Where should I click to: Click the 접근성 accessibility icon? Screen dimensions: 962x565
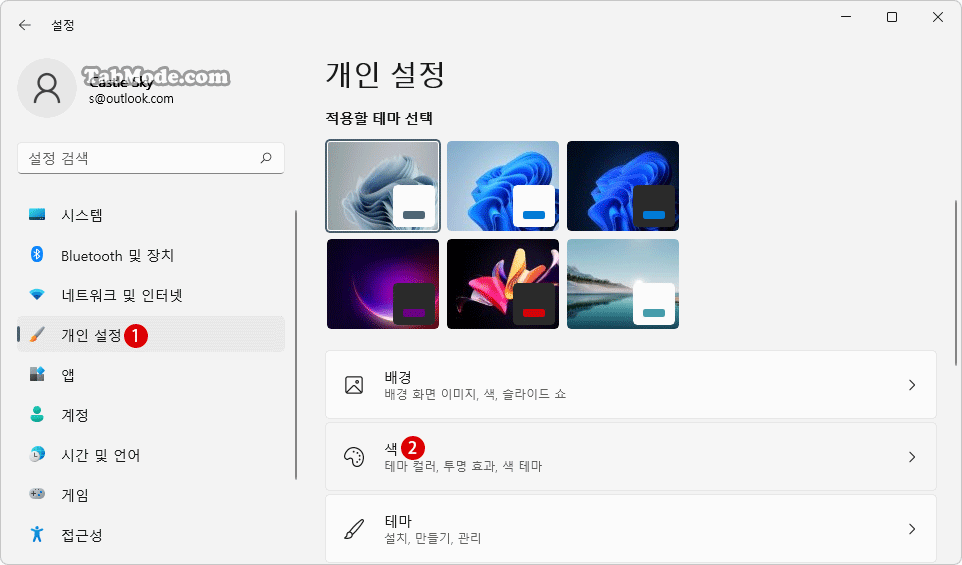pyautogui.click(x=37, y=534)
